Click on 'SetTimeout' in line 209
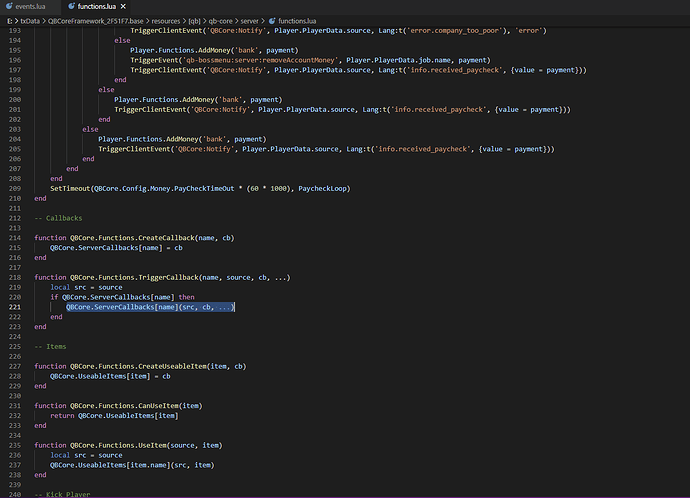Viewport: 690px width, 498px height. coord(70,188)
